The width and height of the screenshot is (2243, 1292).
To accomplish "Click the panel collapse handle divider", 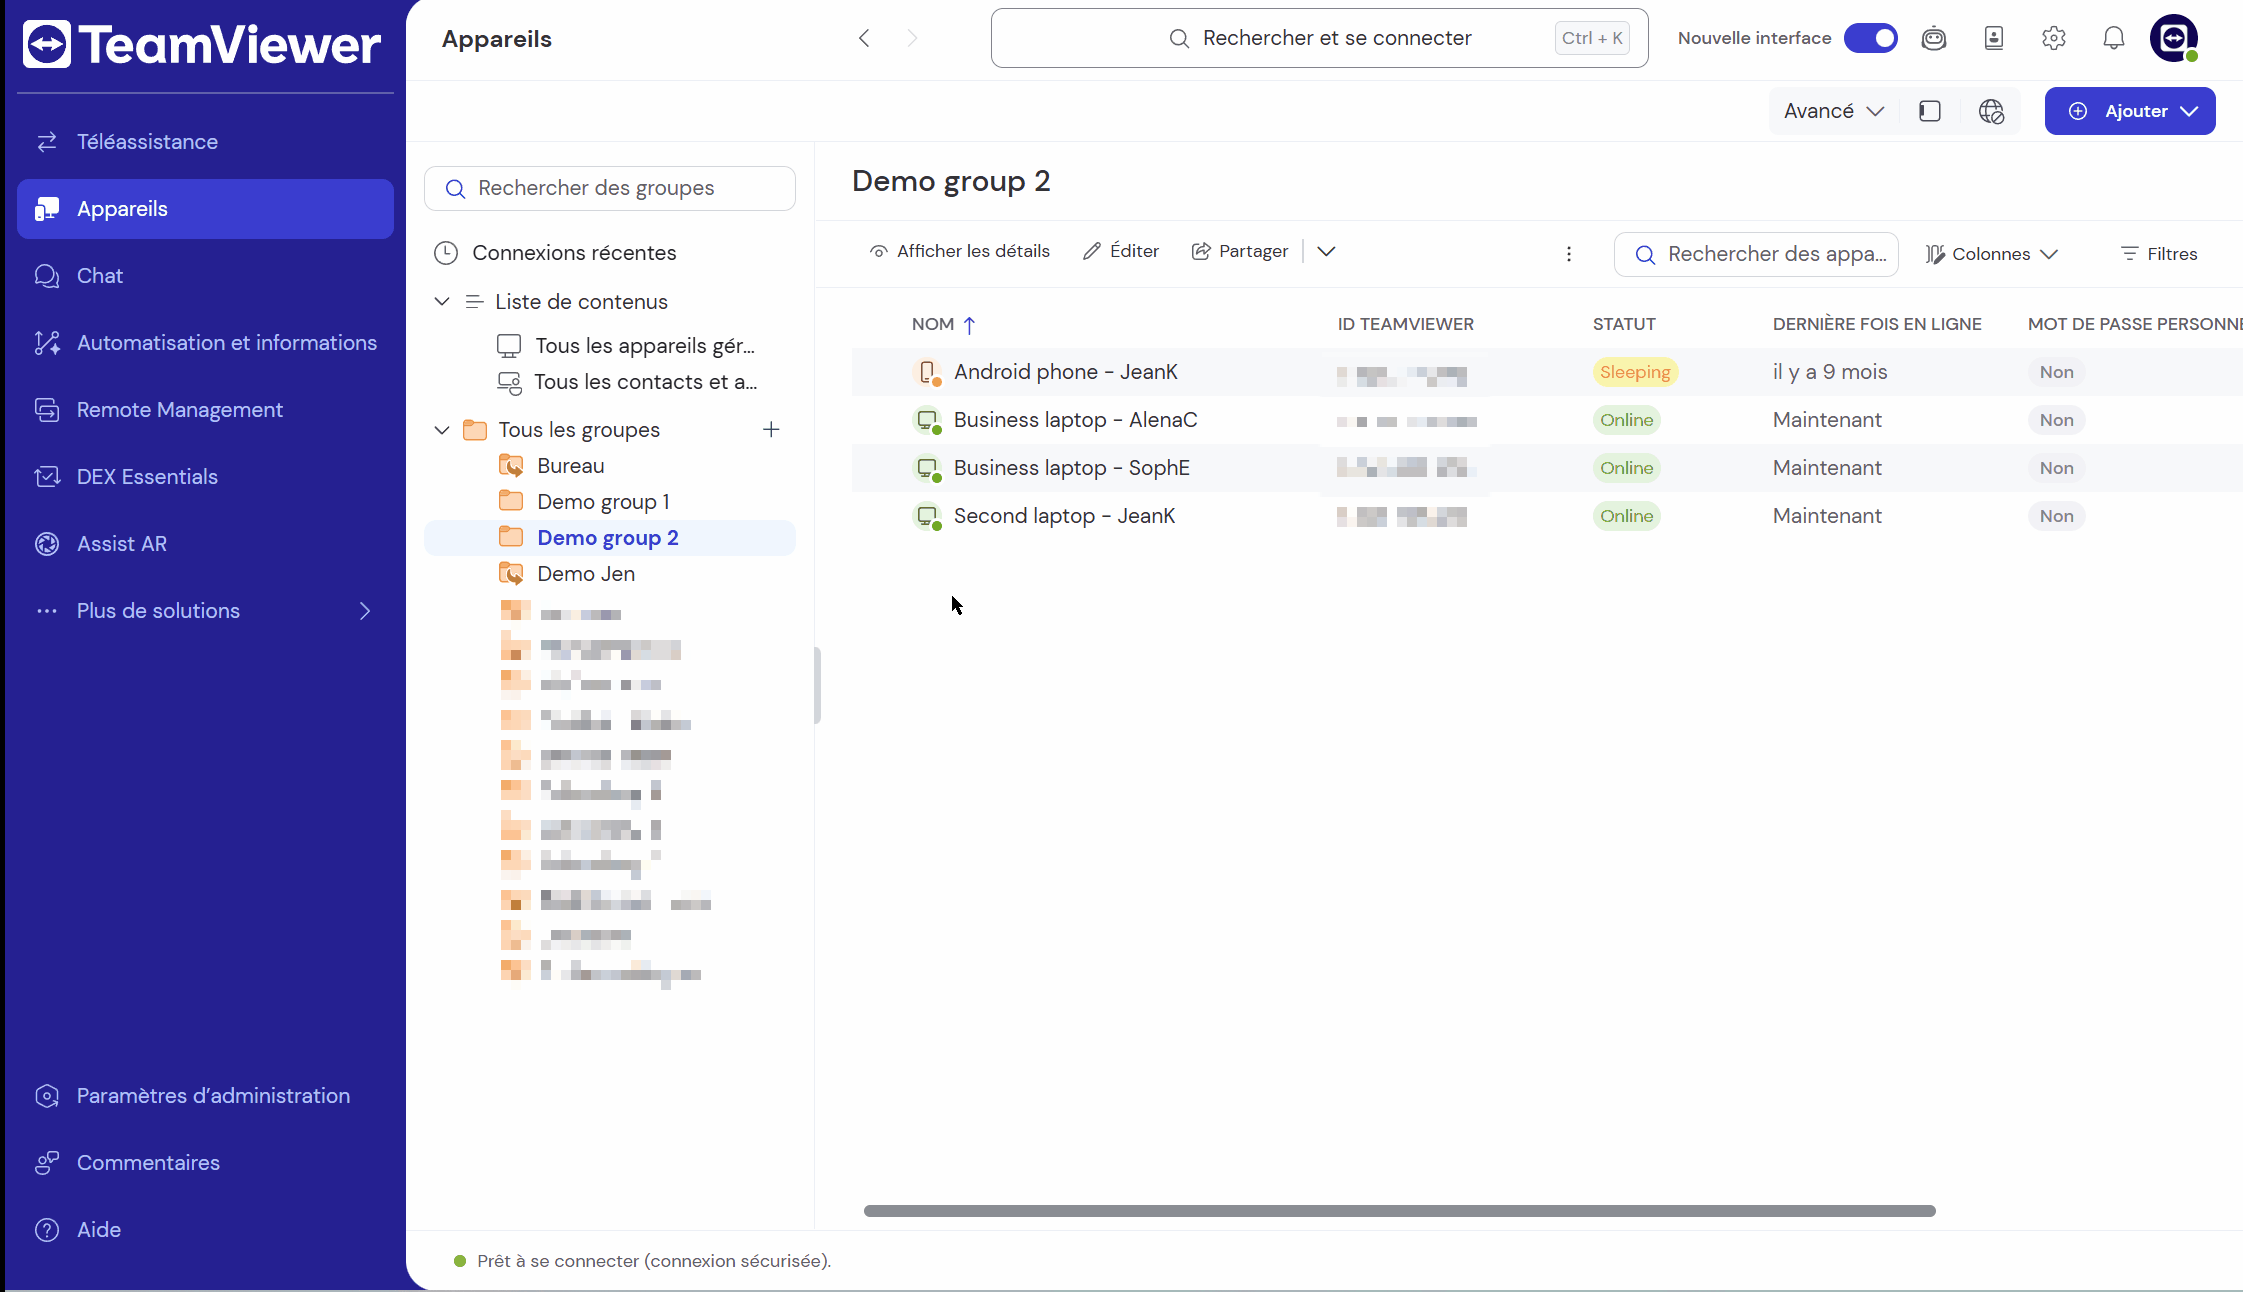I will tap(817, 685).
